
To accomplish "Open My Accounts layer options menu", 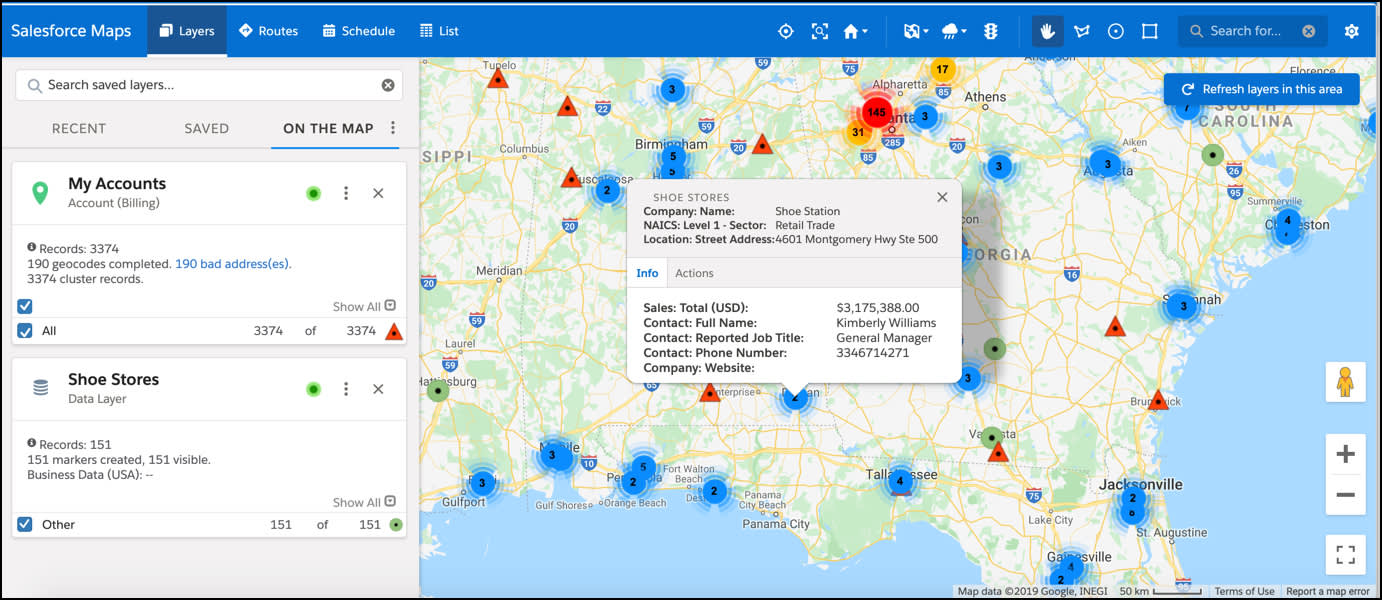I will tap(346, 193).
